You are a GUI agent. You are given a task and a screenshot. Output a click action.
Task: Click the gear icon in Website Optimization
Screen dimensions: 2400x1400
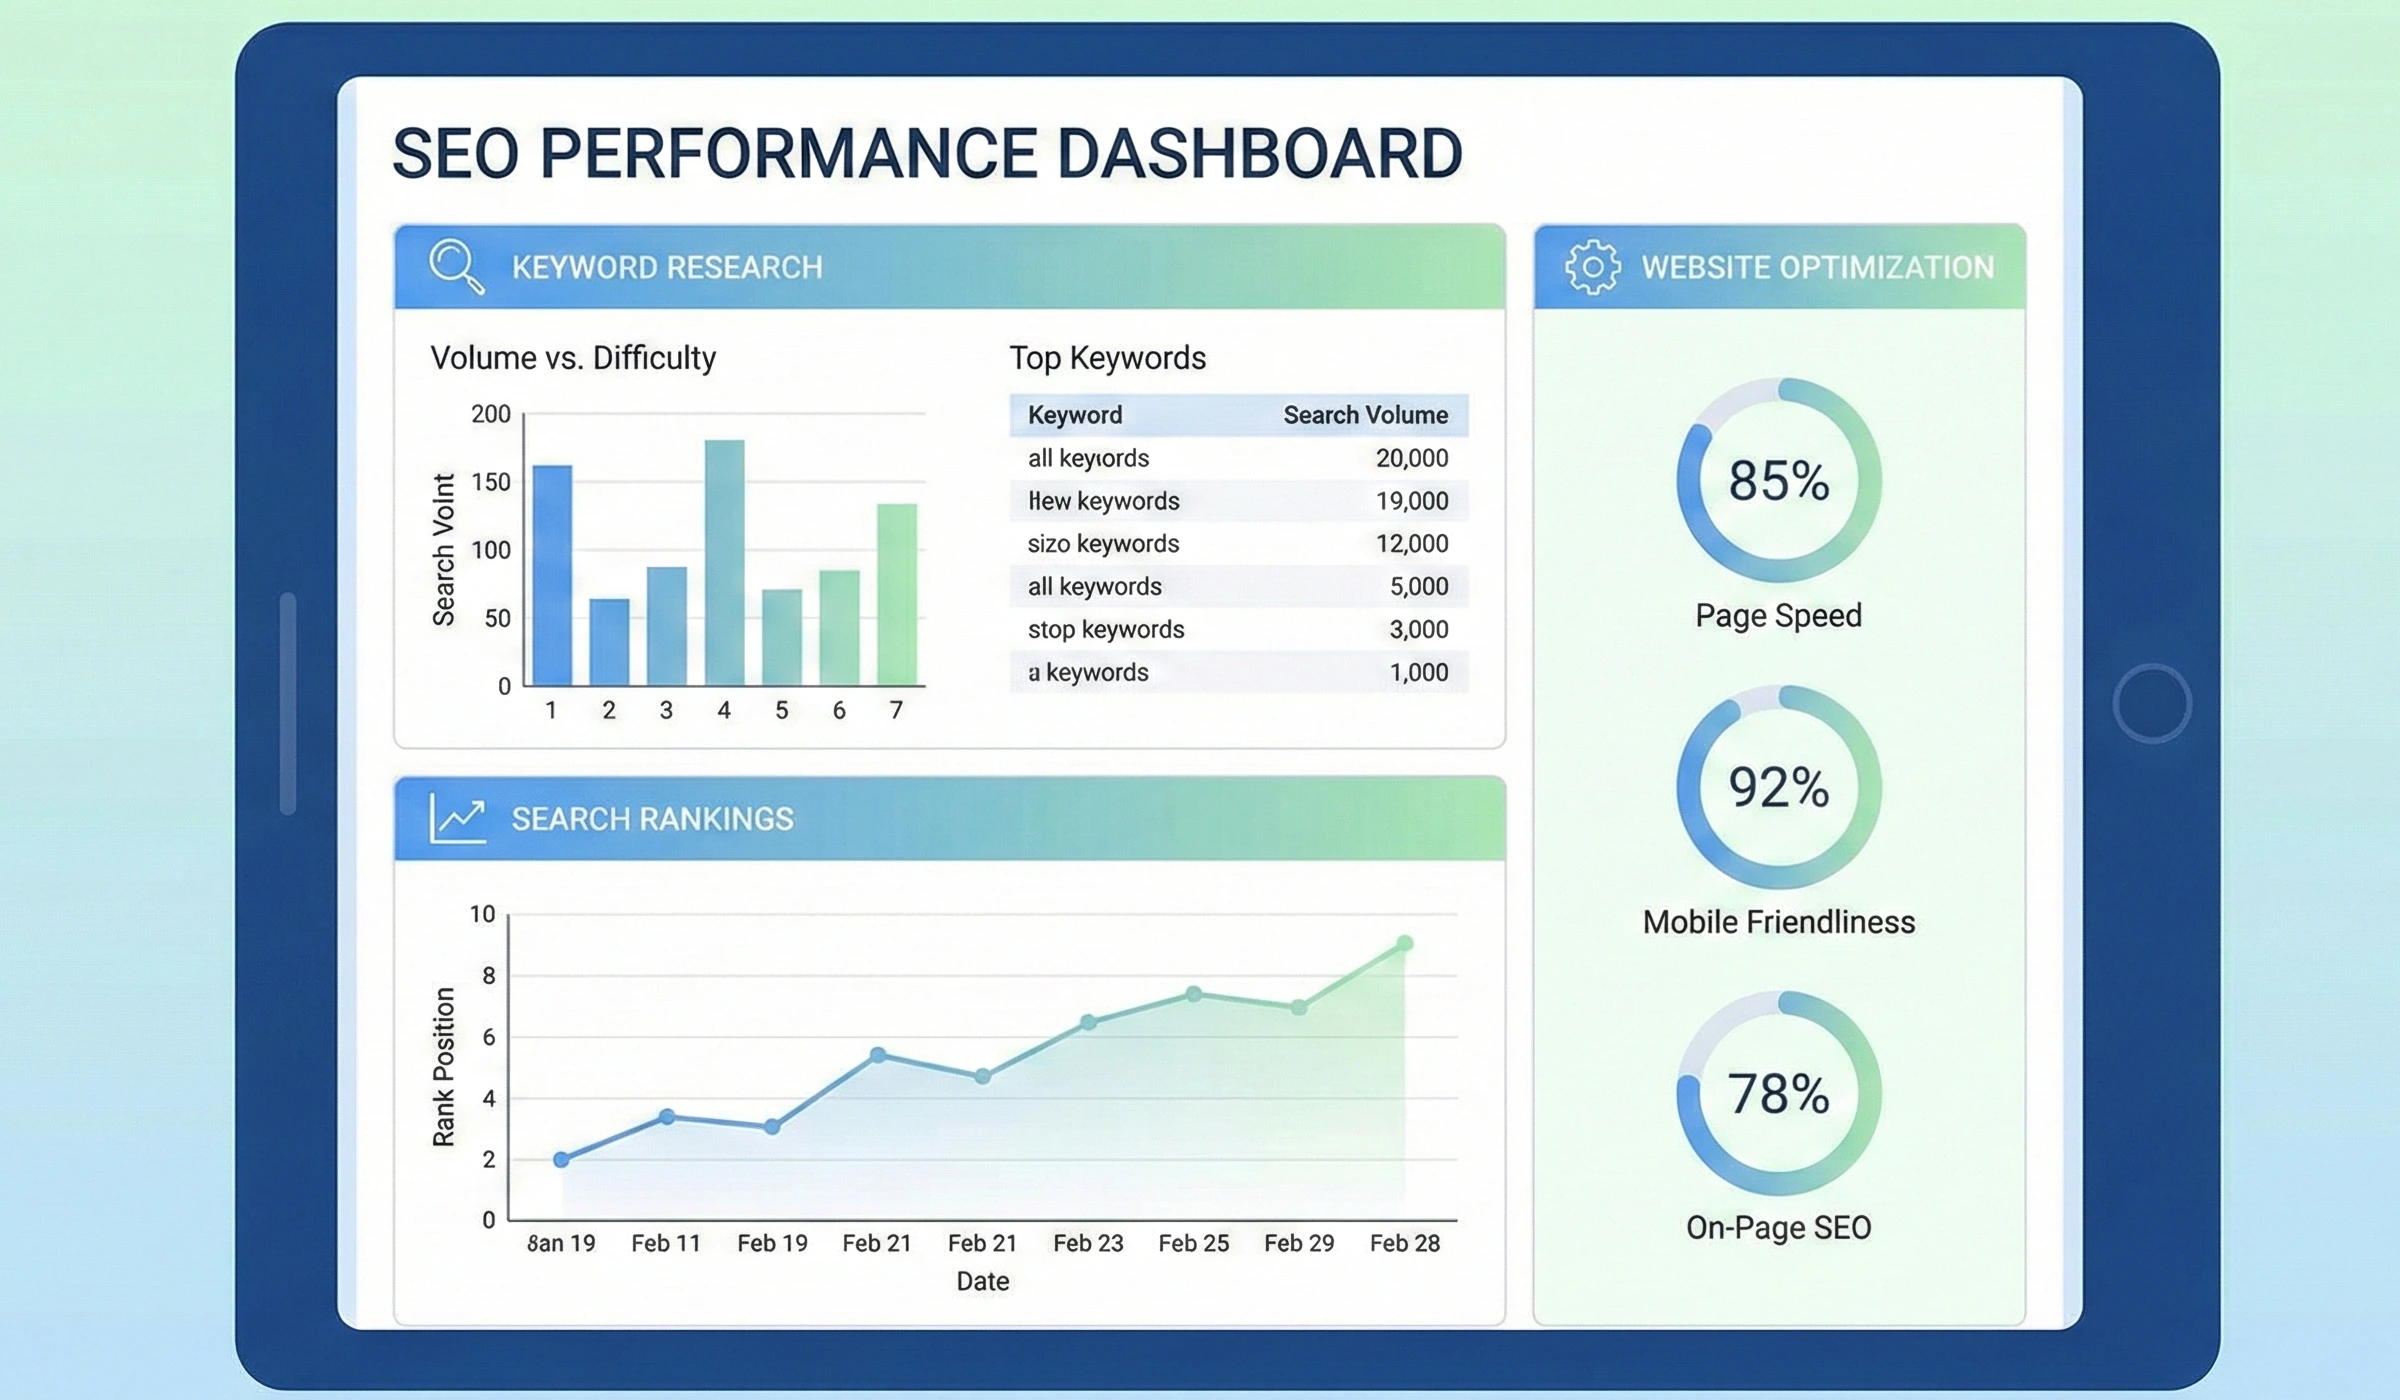click(1592, 266)
